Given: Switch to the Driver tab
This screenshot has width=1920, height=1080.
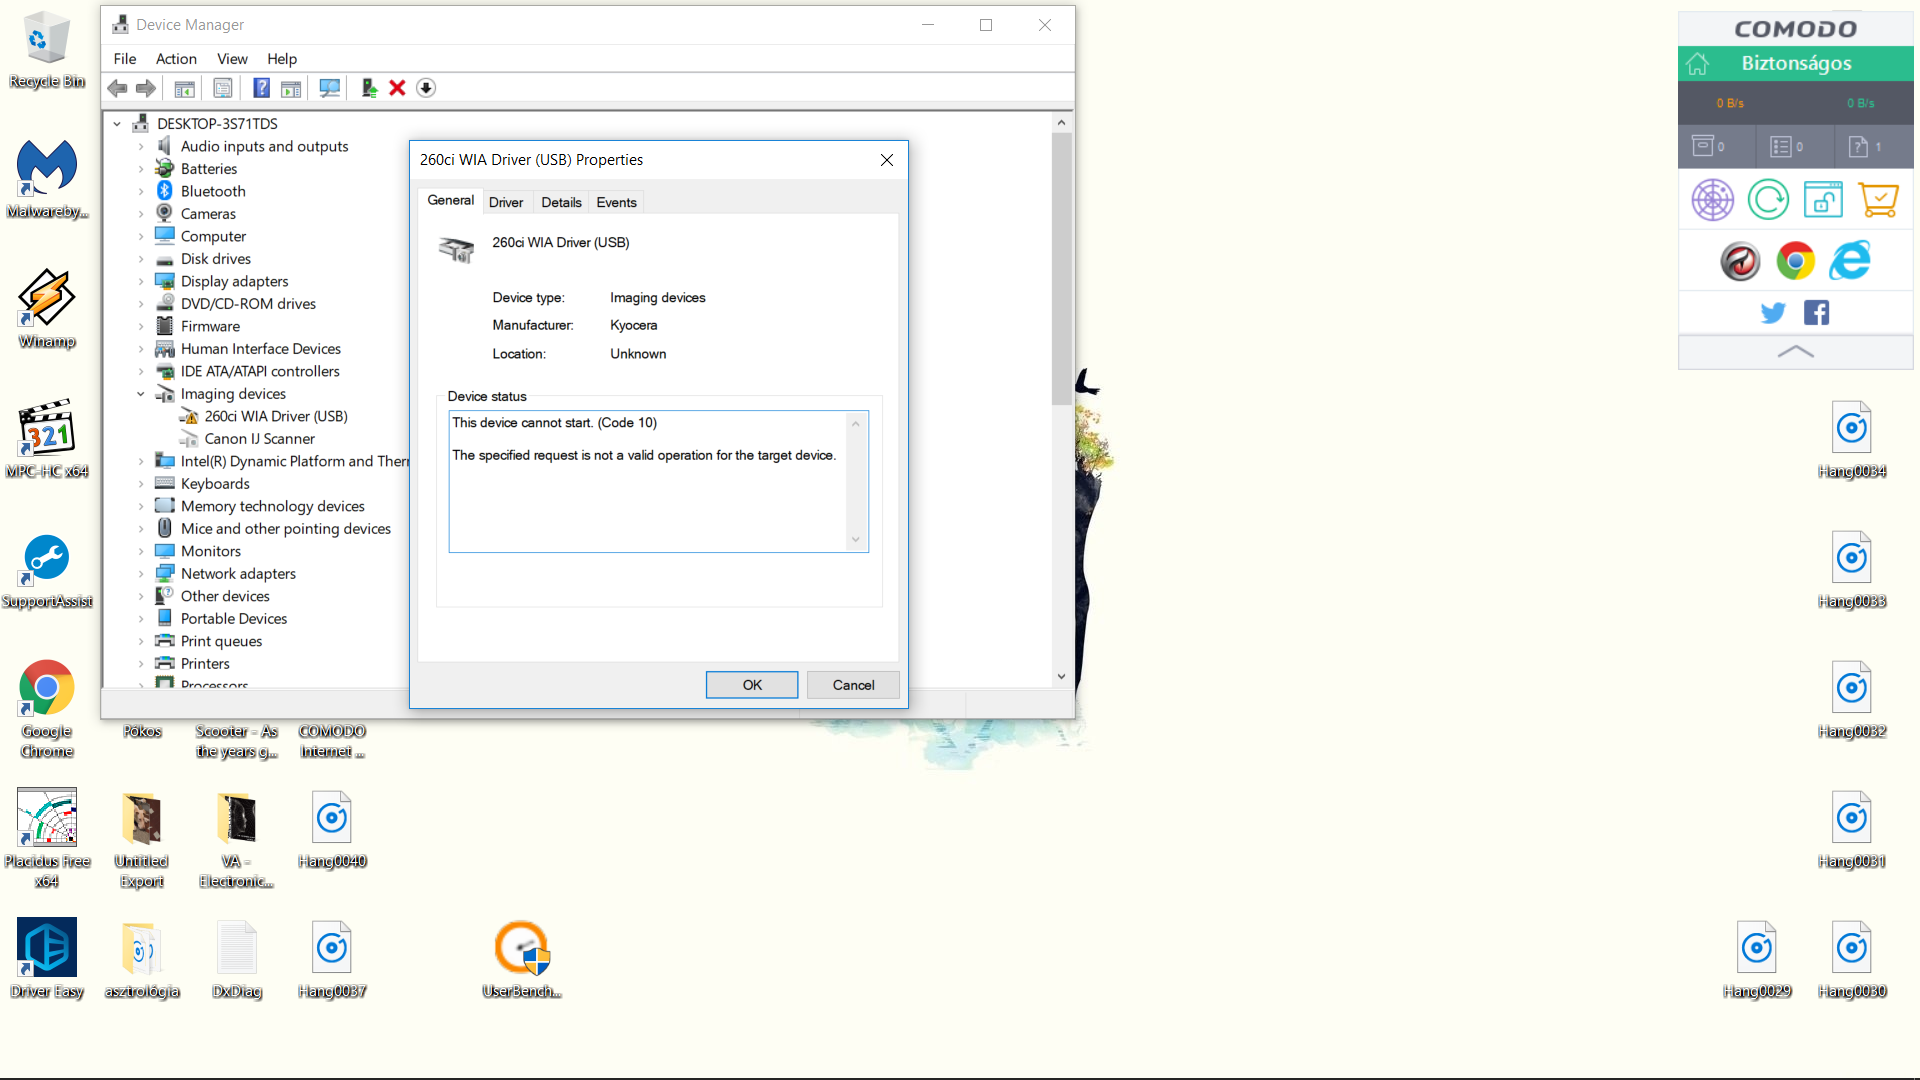Looking at the screenshot, I should click(505, 202).
